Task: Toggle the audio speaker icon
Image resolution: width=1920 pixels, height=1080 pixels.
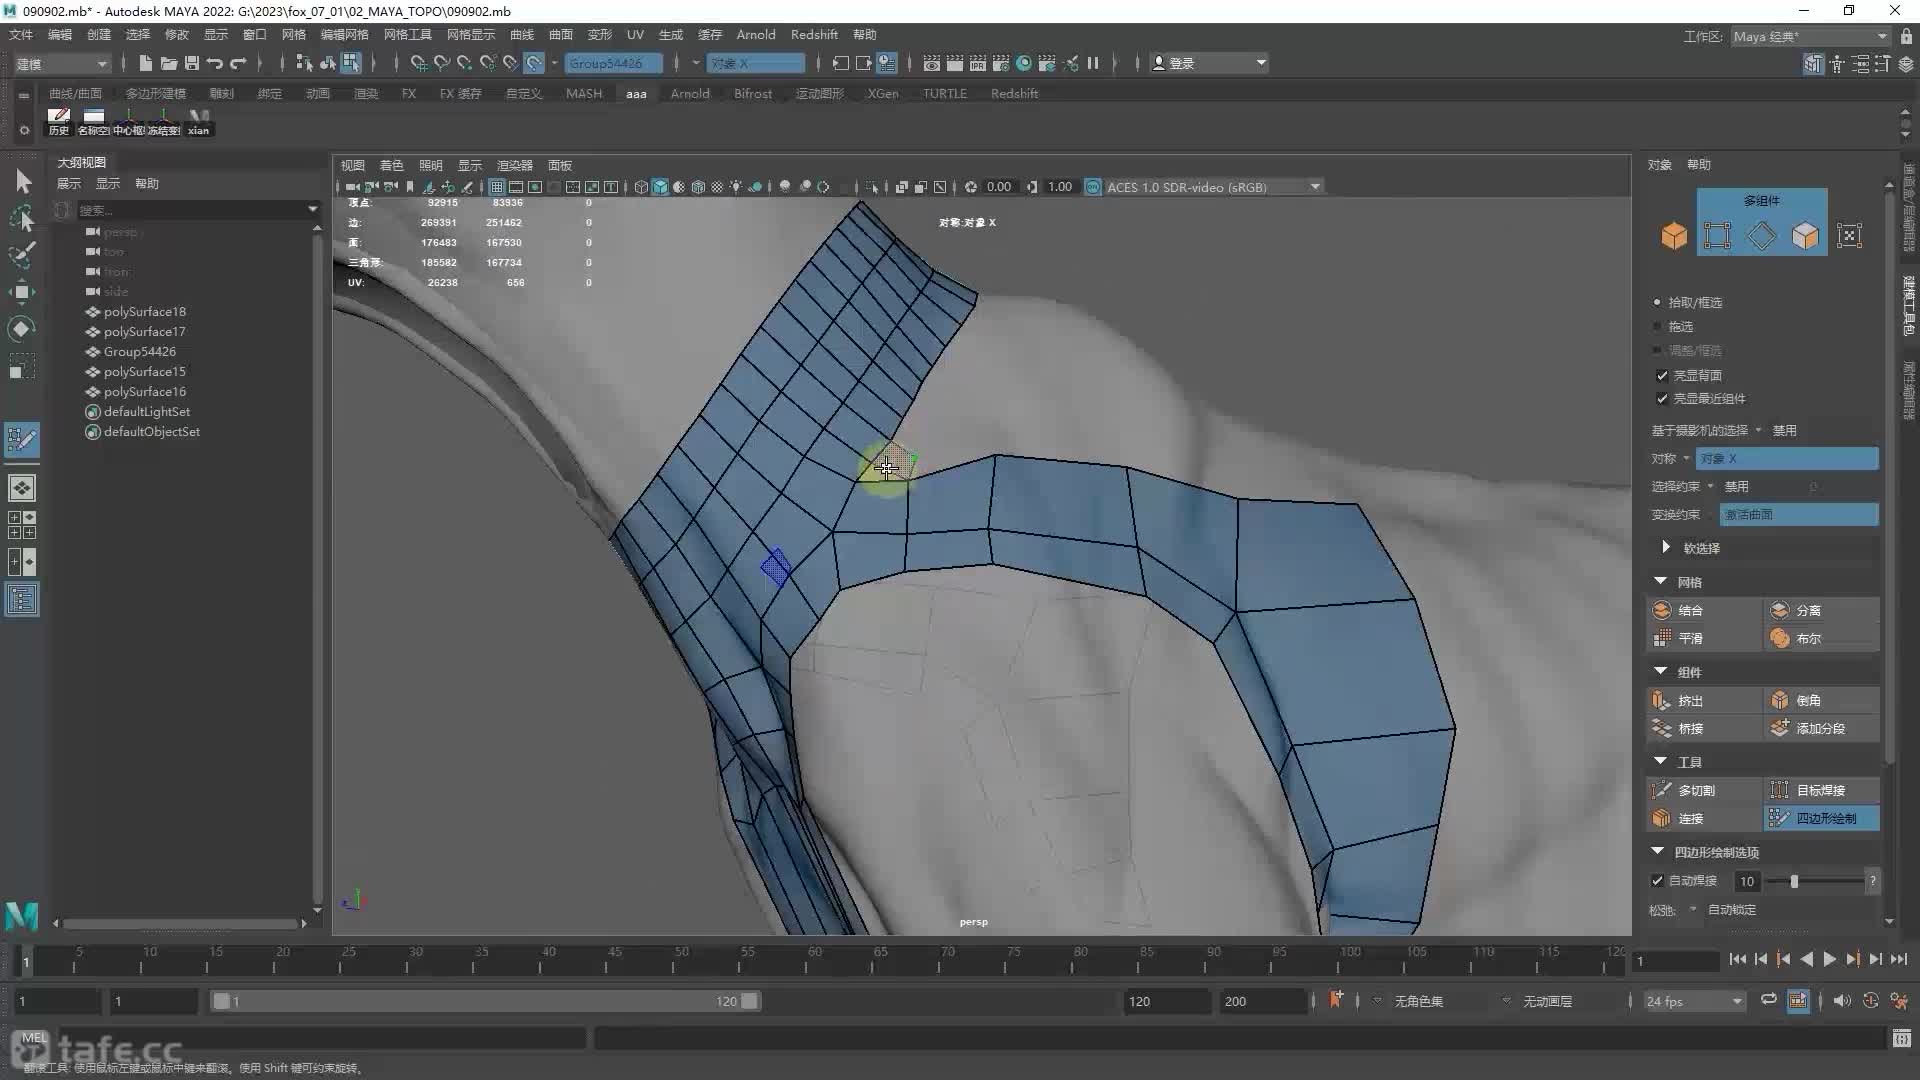Action: (x=1842, y=1000)
